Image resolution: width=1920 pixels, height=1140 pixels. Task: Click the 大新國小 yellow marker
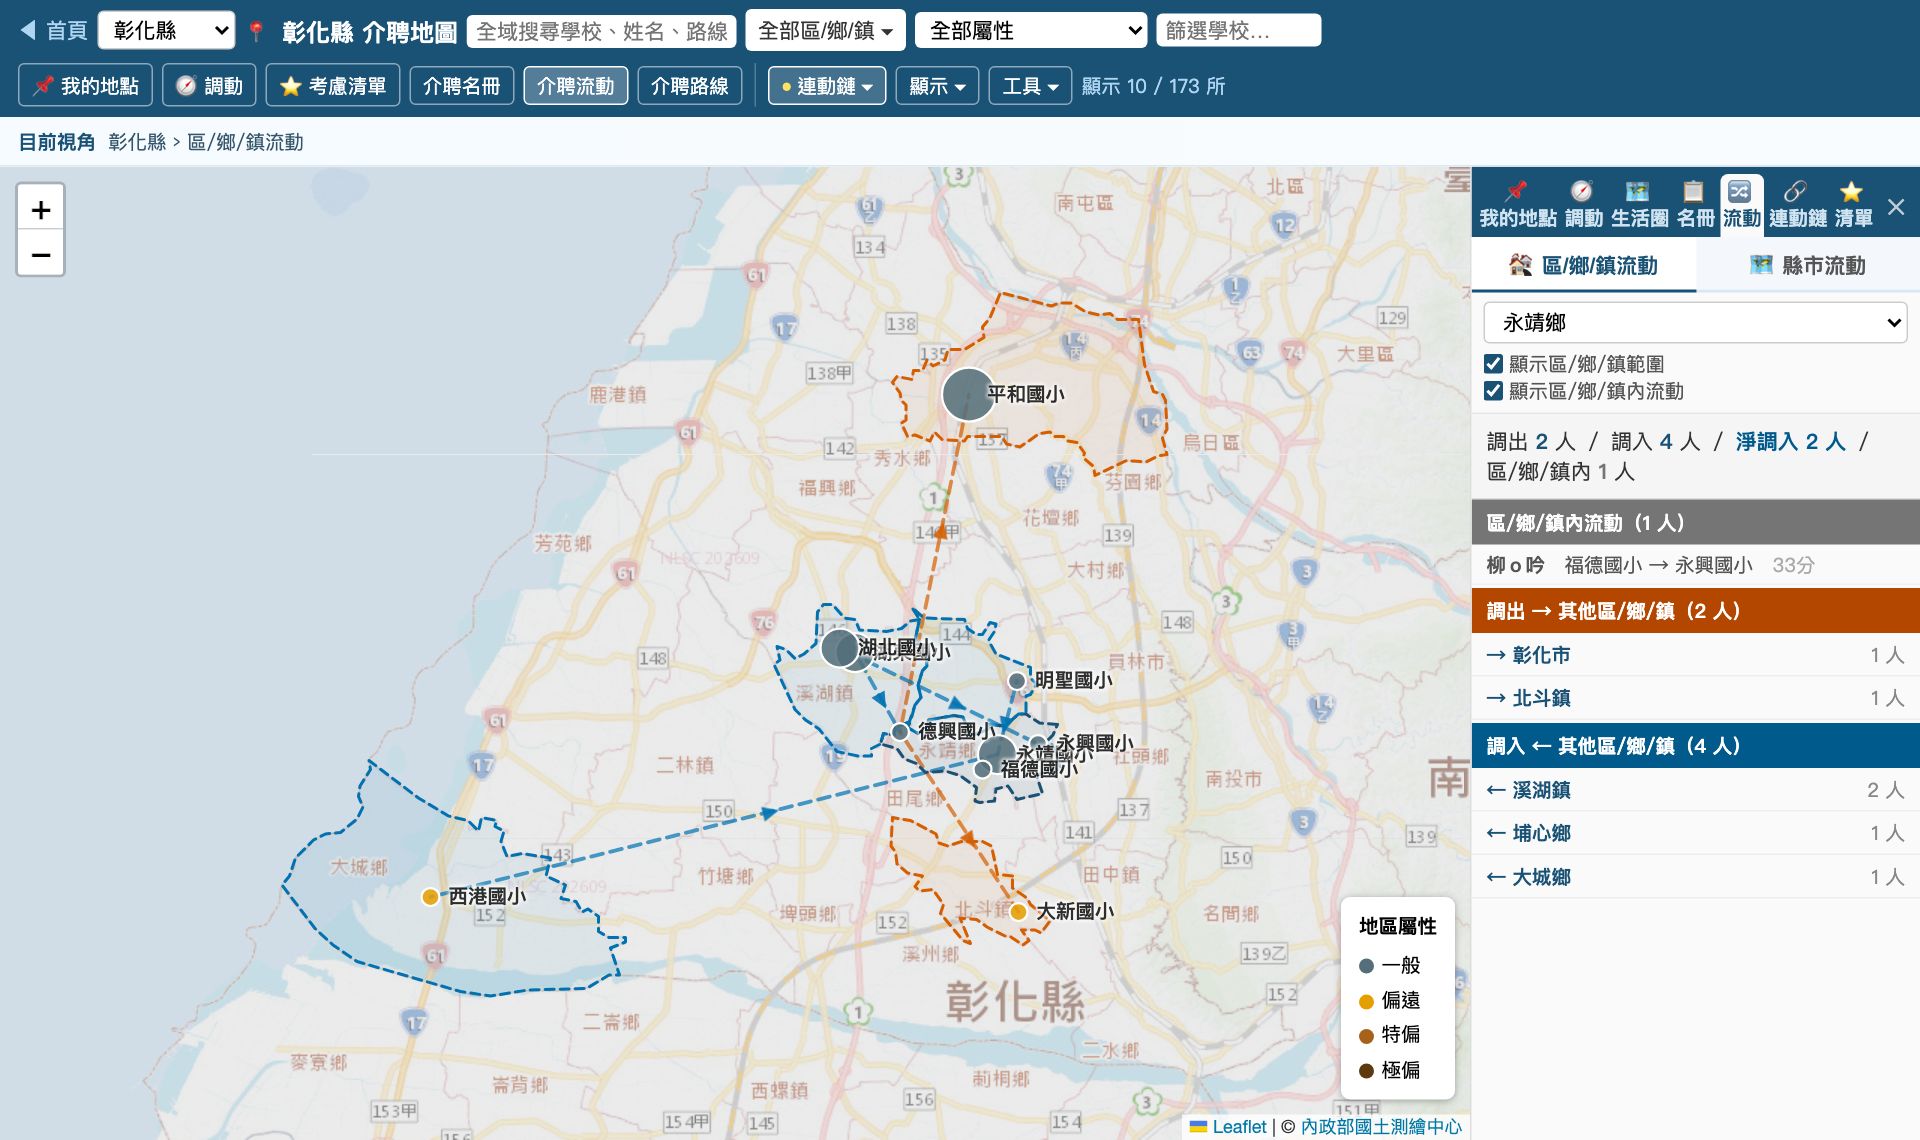pyautogui.click(x=1018, y=911)
